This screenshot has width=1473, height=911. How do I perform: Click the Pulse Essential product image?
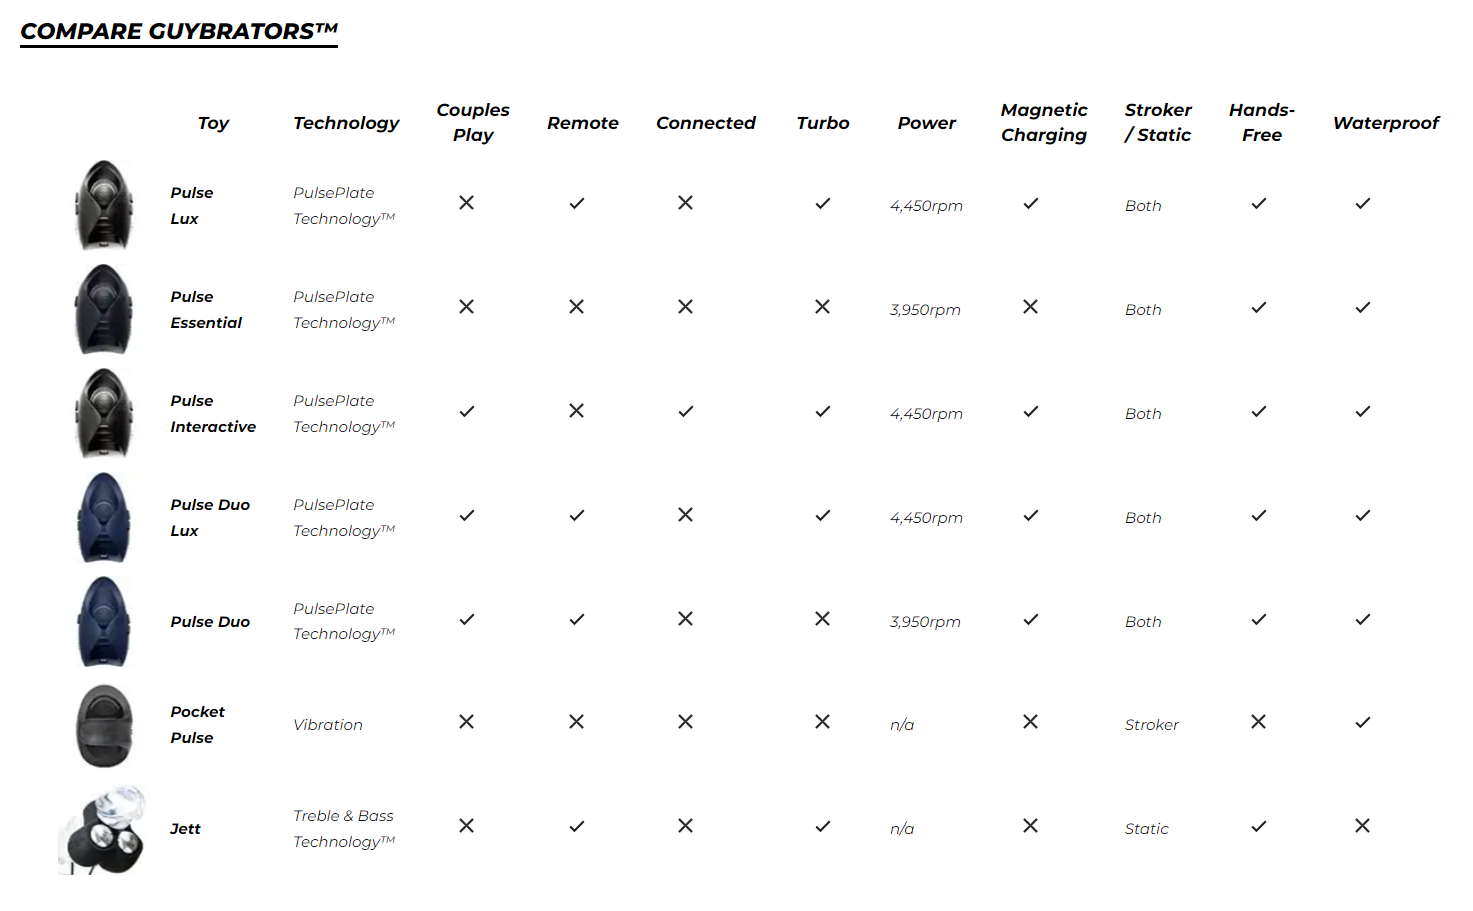click(x=104, y=309)
